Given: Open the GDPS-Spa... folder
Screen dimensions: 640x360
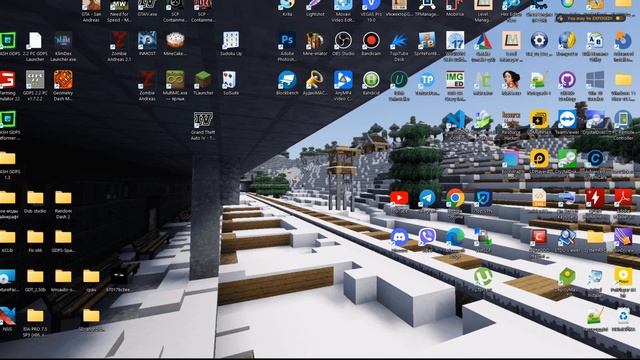Looking at the screenshot, I should [63, 237].
